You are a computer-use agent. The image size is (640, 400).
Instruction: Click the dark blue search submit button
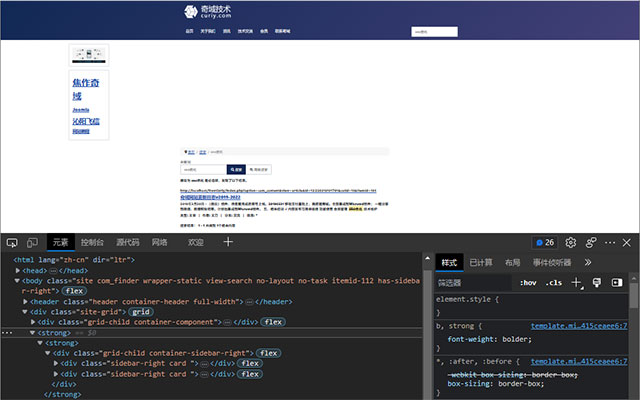point(236,169)
